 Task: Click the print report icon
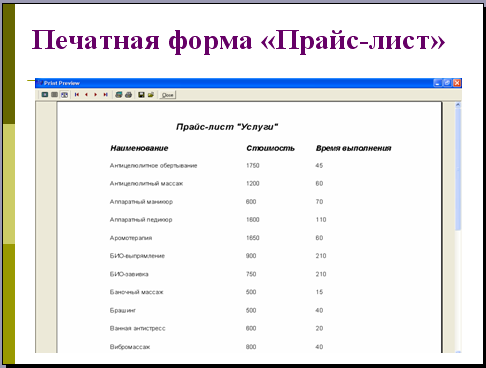pyautogui.click(x=128, y=95)
